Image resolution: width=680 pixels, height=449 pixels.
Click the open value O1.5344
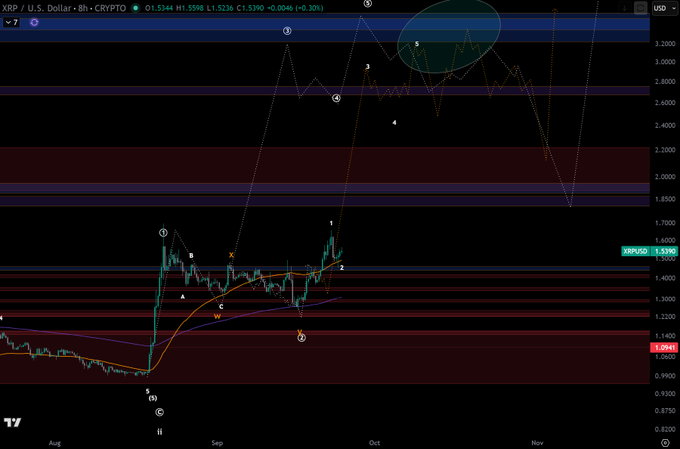pyautogui.click(x=159, y=8)
